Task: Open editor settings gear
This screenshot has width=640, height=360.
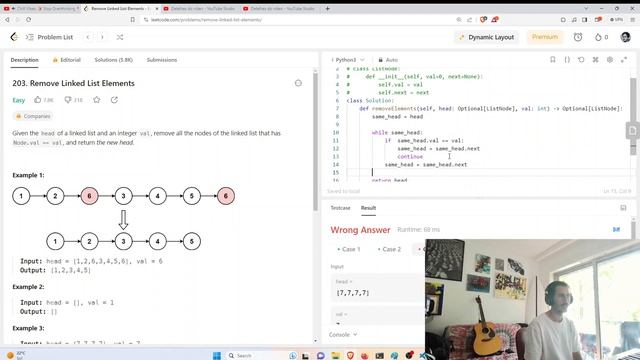Action: [x=610, y=60]
